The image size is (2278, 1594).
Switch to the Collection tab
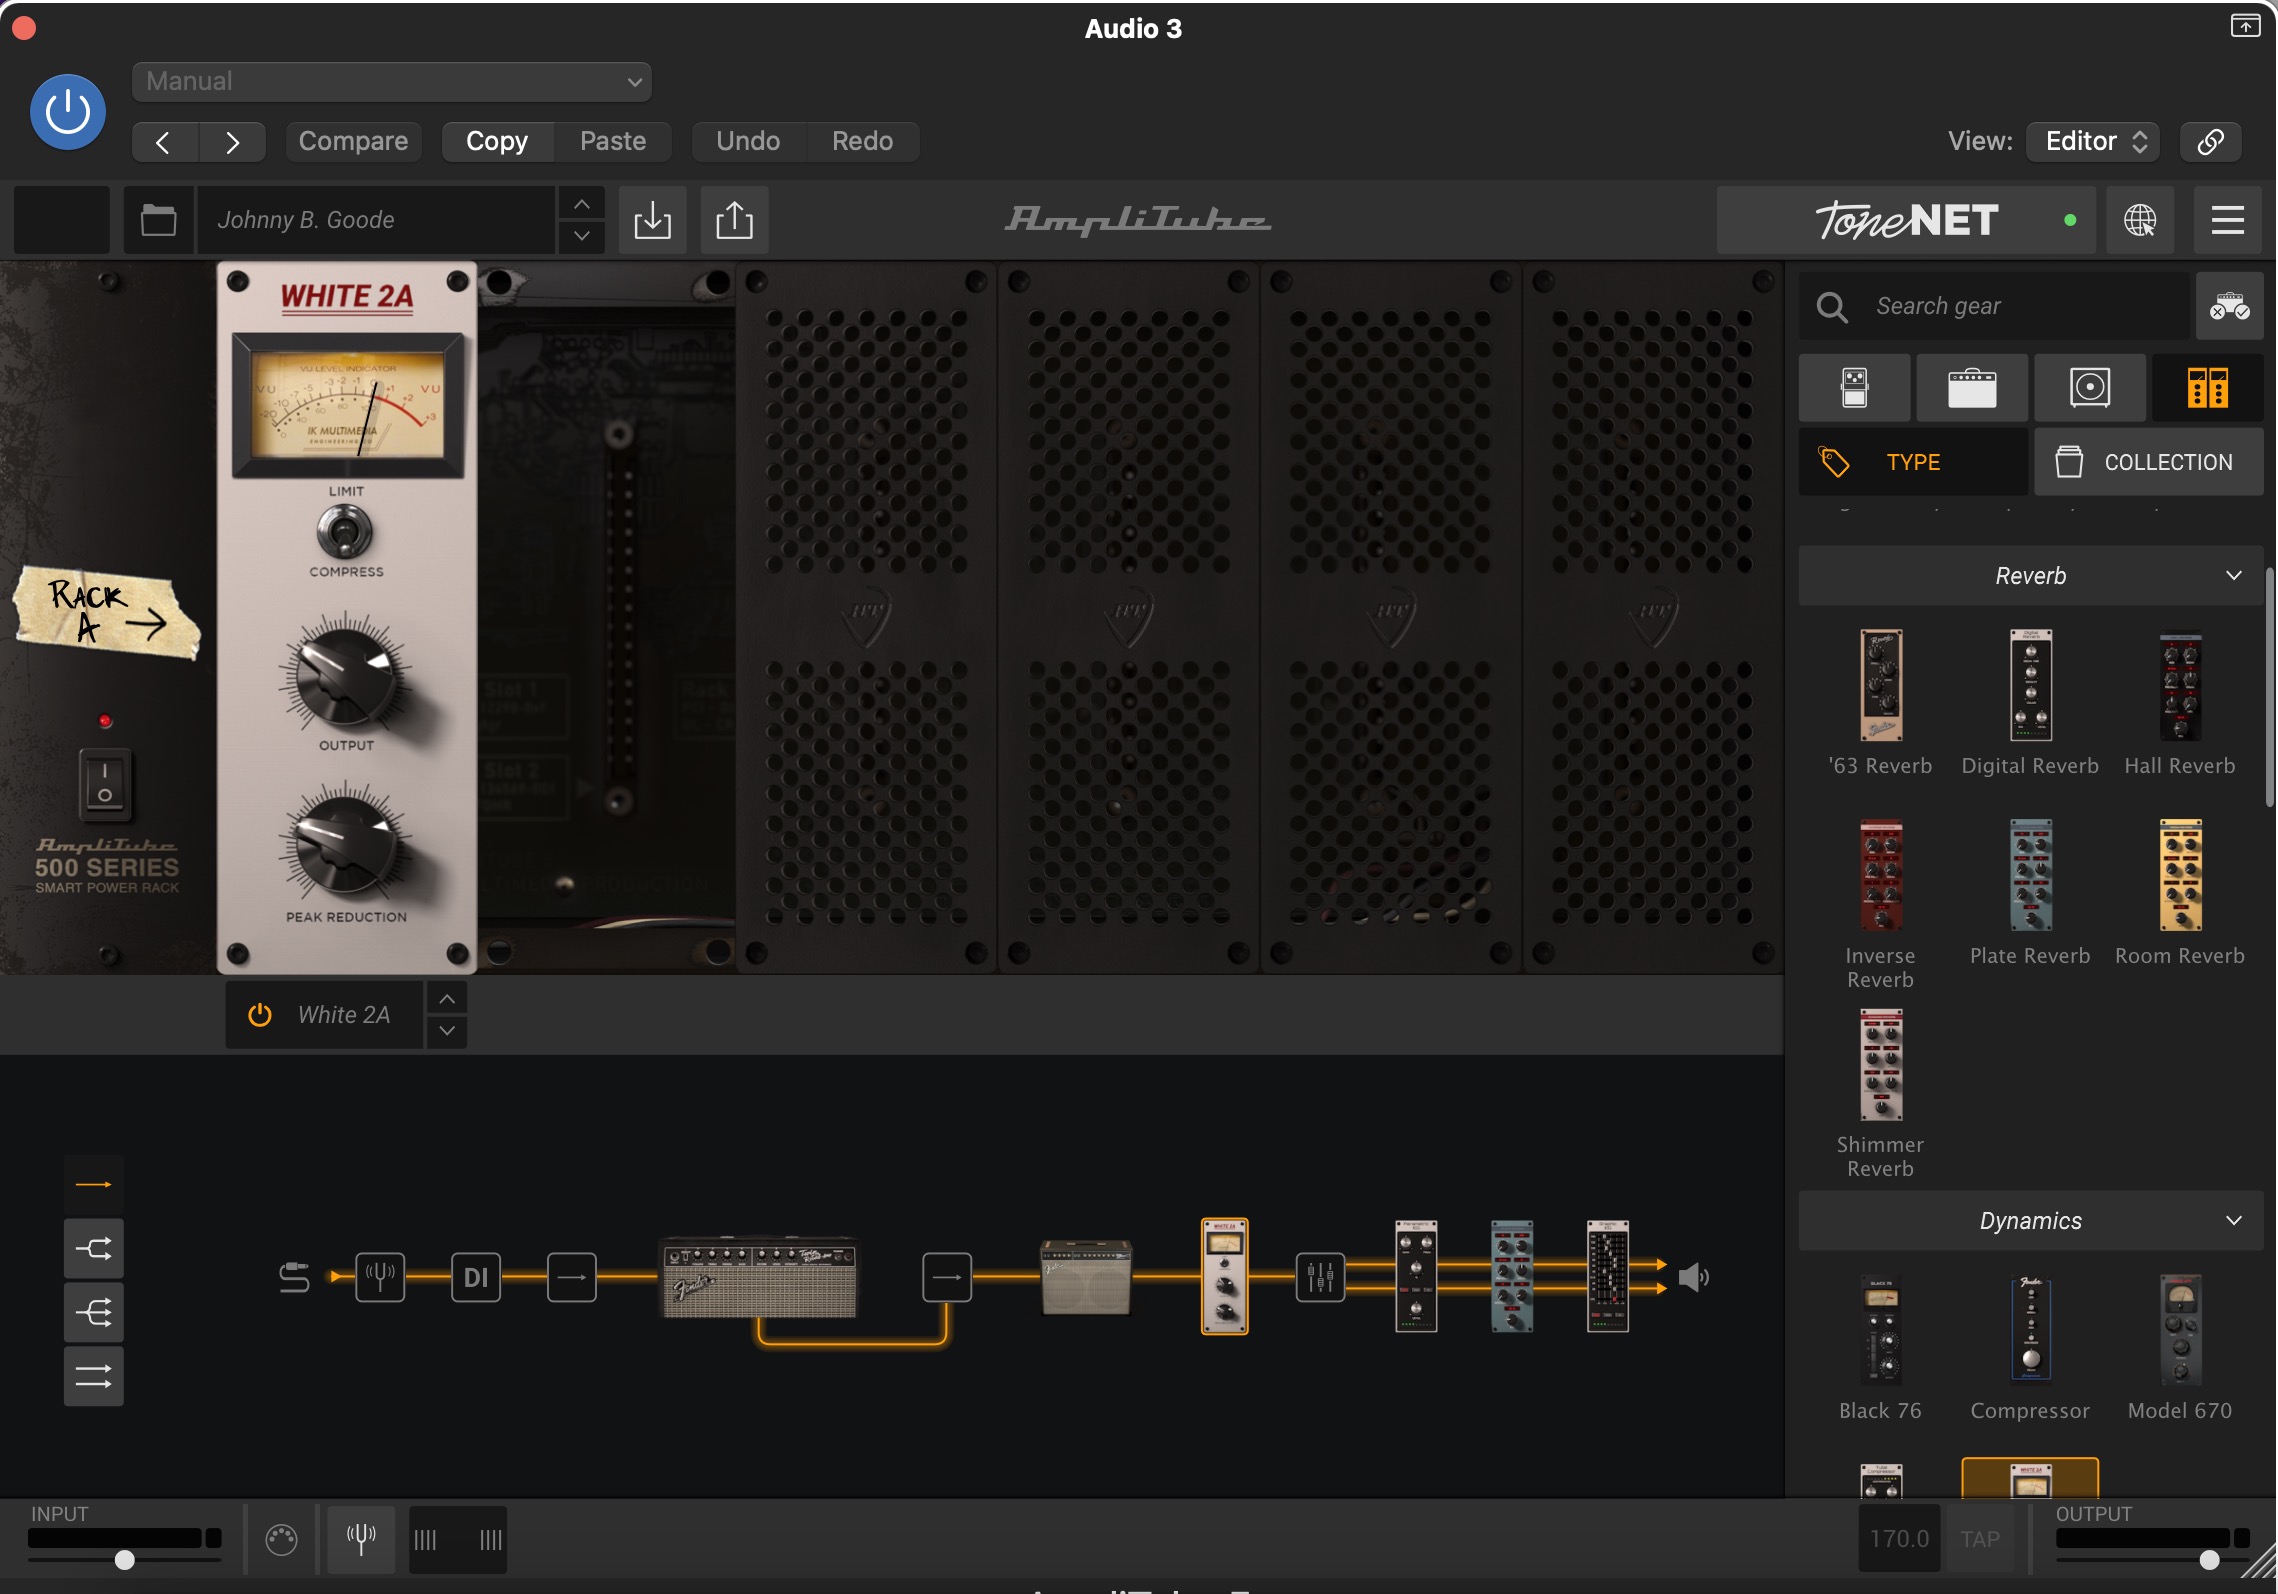tap(2148, 462)
